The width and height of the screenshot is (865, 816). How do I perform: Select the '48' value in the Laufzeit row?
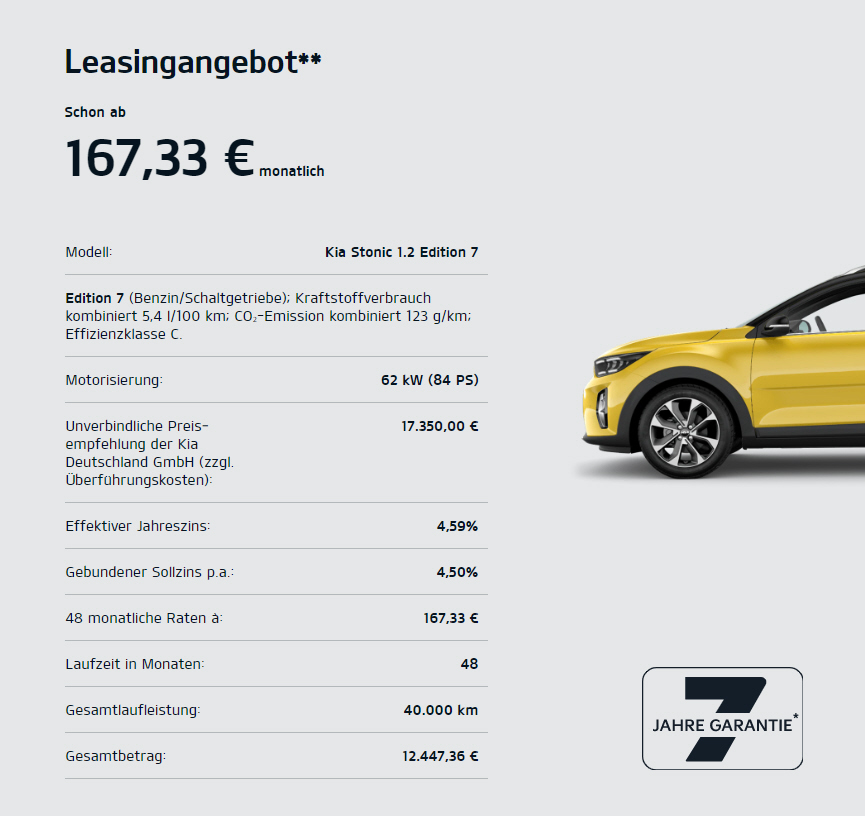pos(469,664)
